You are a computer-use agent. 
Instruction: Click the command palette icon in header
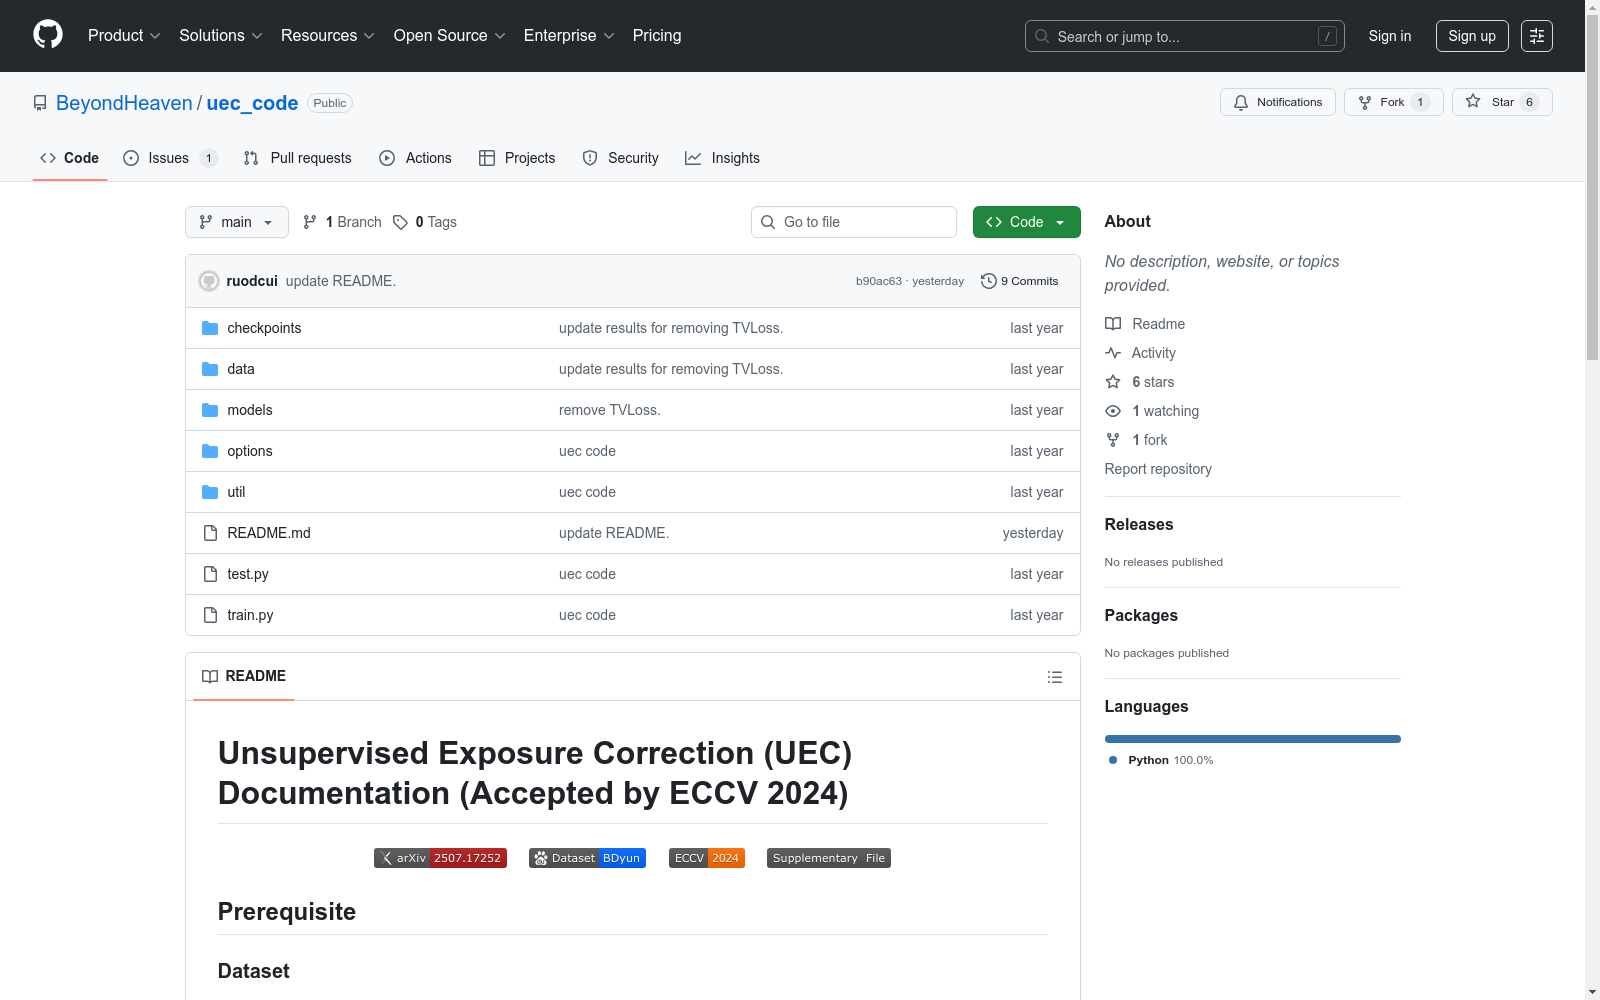tap(1537, 36)
